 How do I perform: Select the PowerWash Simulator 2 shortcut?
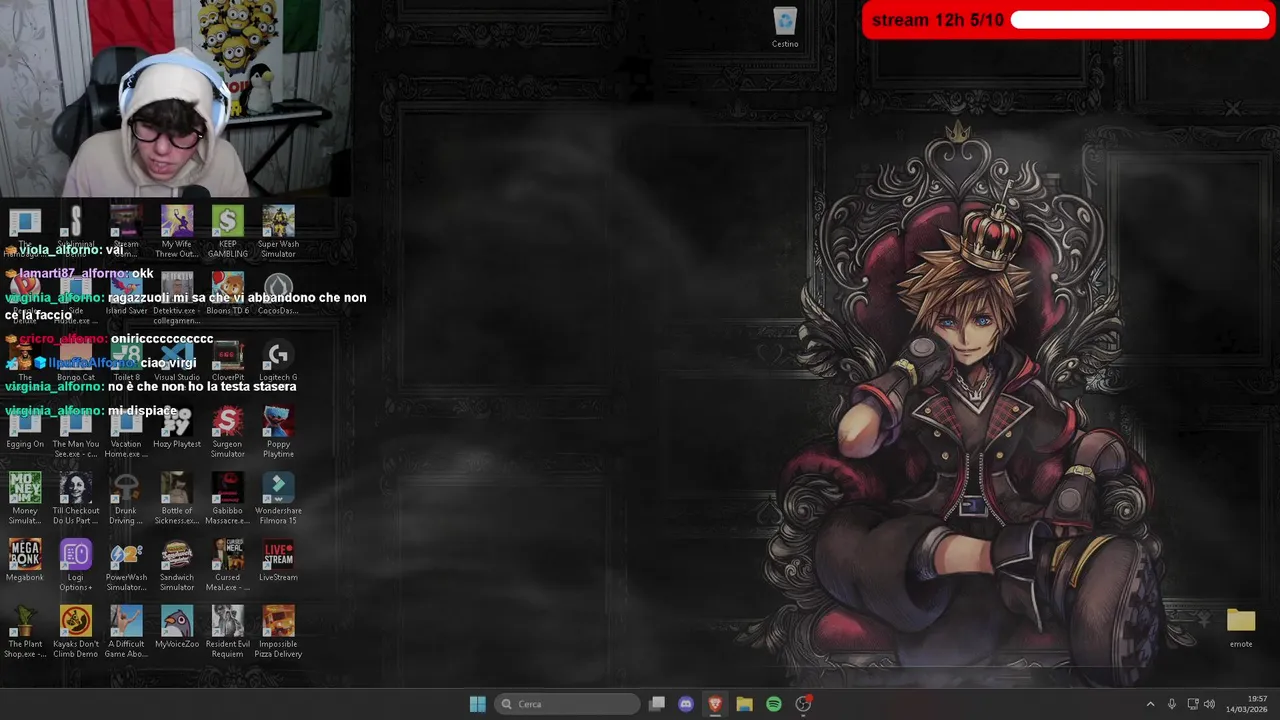(x=126, y=565)
